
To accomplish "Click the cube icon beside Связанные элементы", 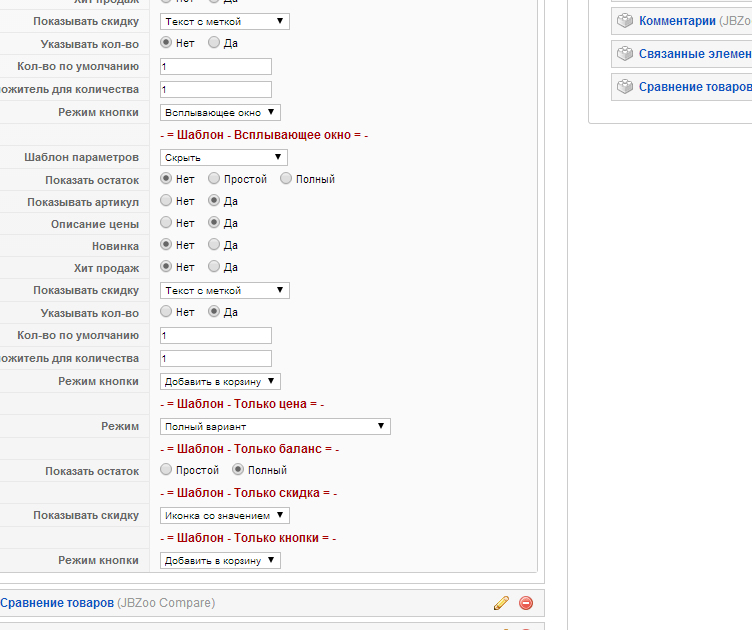I will (625, 53).
